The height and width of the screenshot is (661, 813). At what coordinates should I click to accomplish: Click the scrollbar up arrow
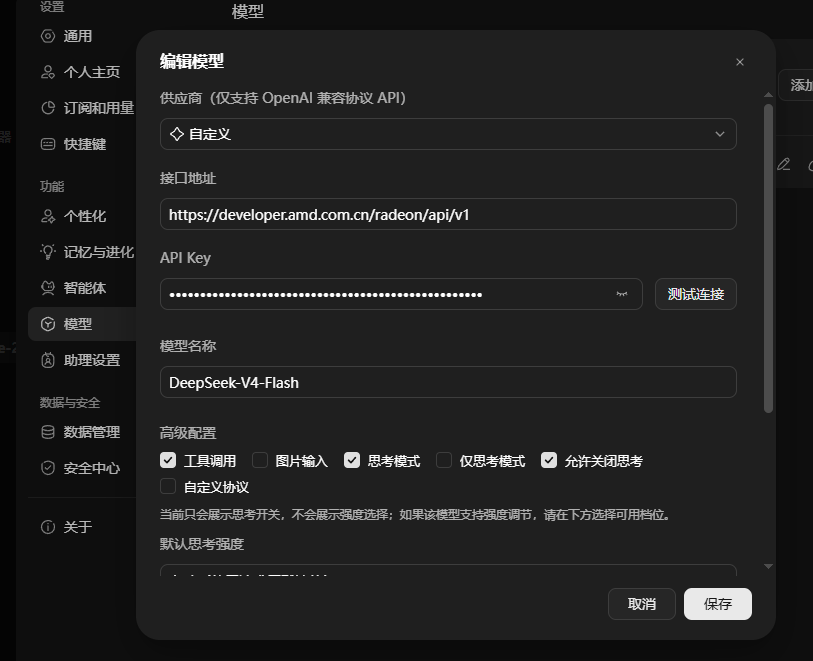pos(768,95)
